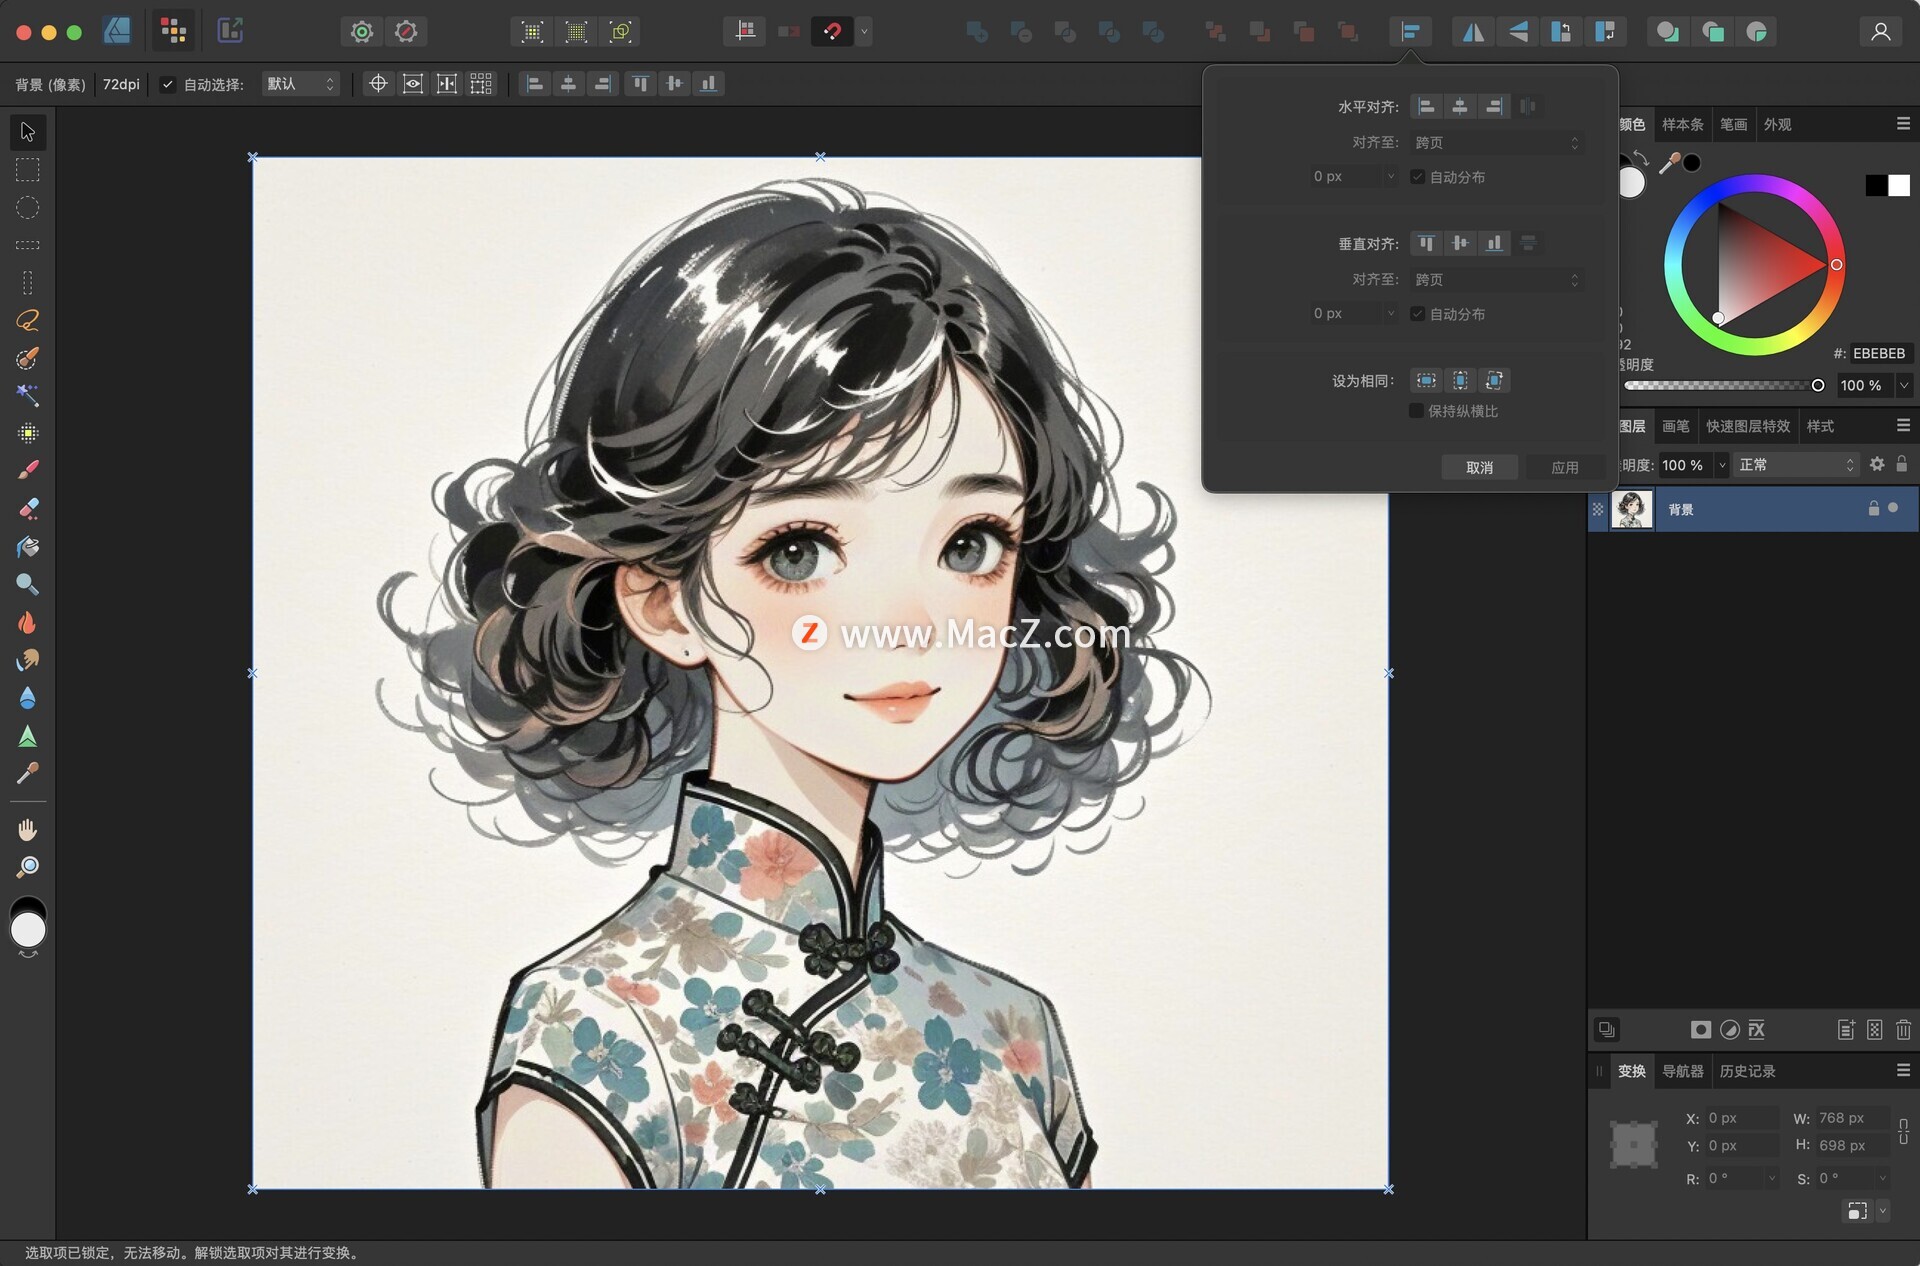
Task: Click the Flip Vertical toolbar icon
Action: coord(1517,32)
